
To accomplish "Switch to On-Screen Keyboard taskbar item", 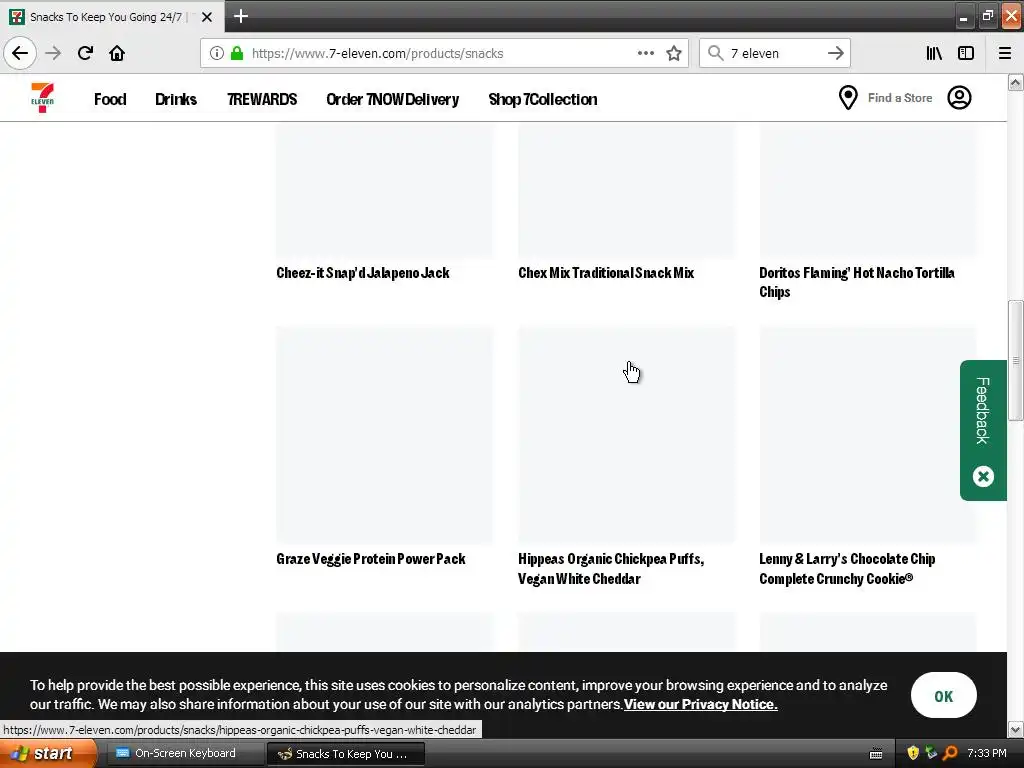I will [x=184, y=753].
